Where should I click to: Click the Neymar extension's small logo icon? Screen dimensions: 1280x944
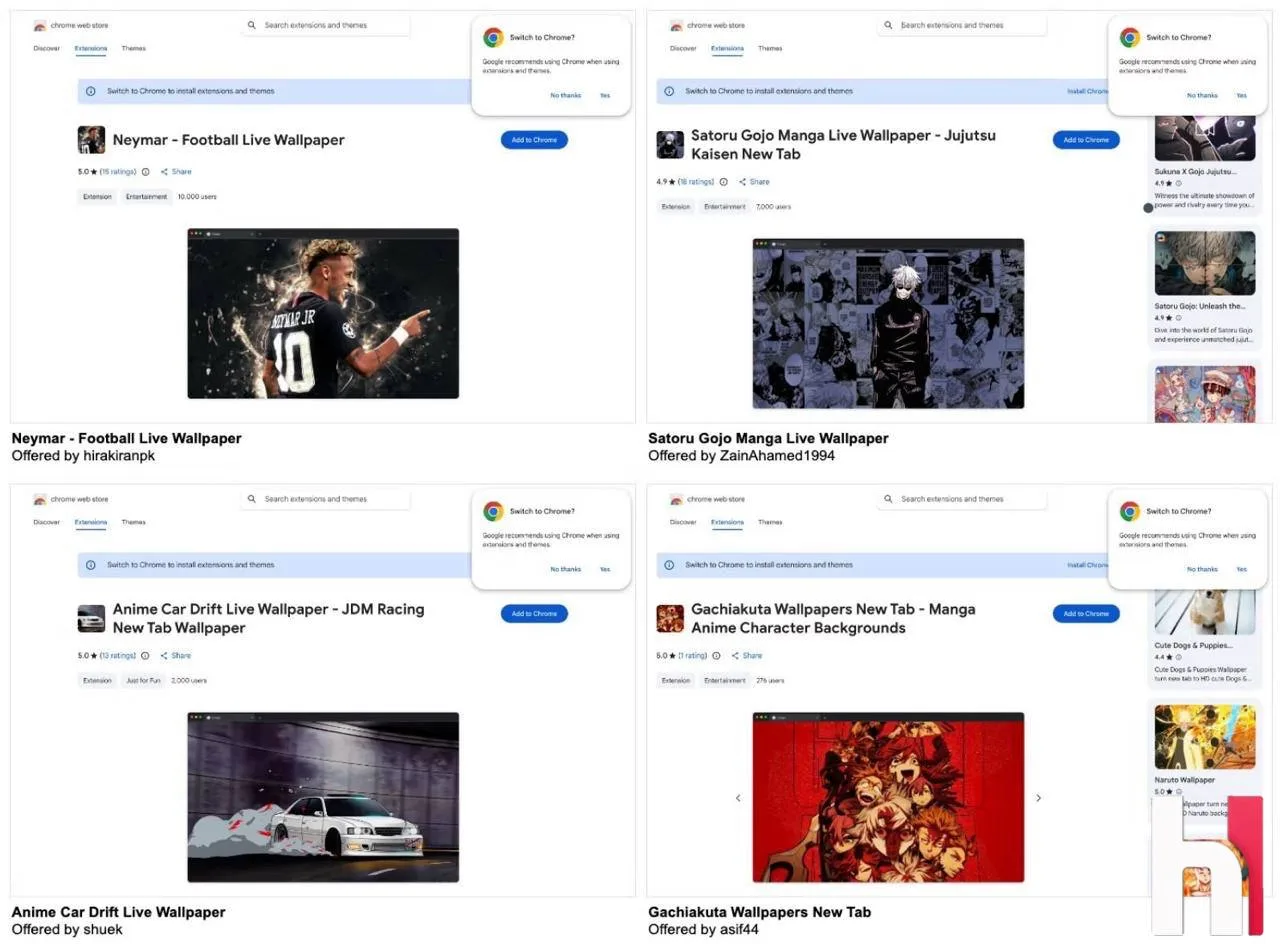[x=91, y=140]
